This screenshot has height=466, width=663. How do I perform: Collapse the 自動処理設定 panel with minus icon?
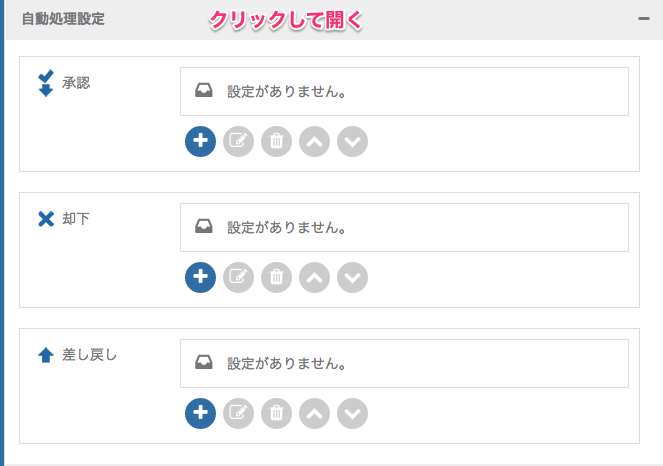click(644, 19)
